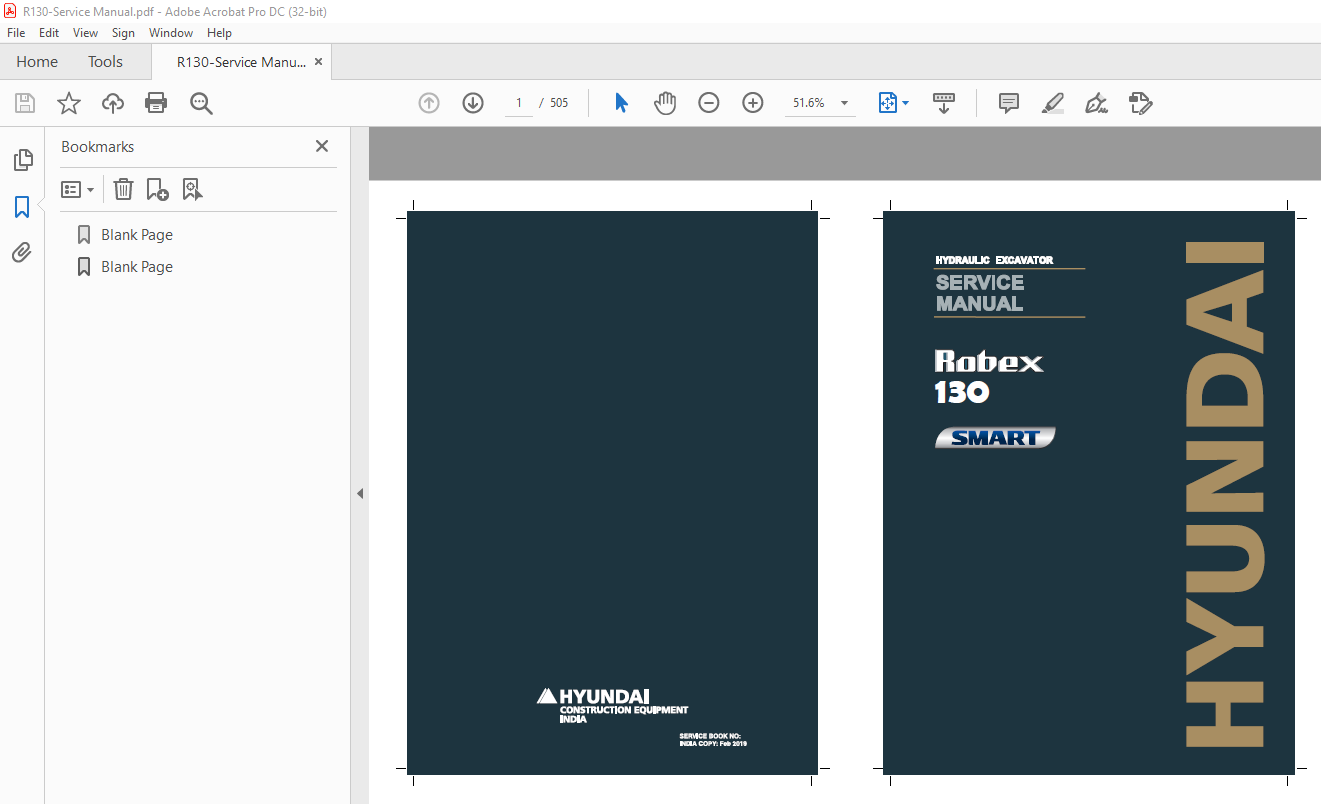Open the Find text magnifier tool
Viewport: 1321px width, 804px height.
click(202, 103)
